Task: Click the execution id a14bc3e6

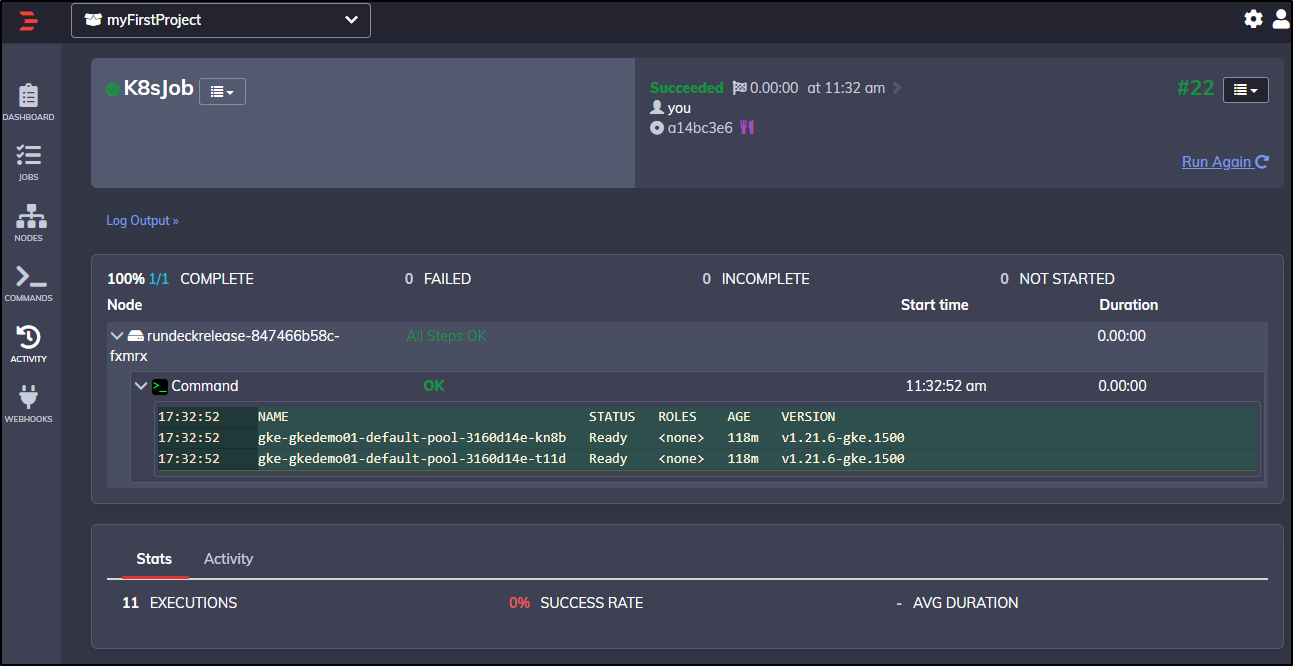Action: [700, 128]
